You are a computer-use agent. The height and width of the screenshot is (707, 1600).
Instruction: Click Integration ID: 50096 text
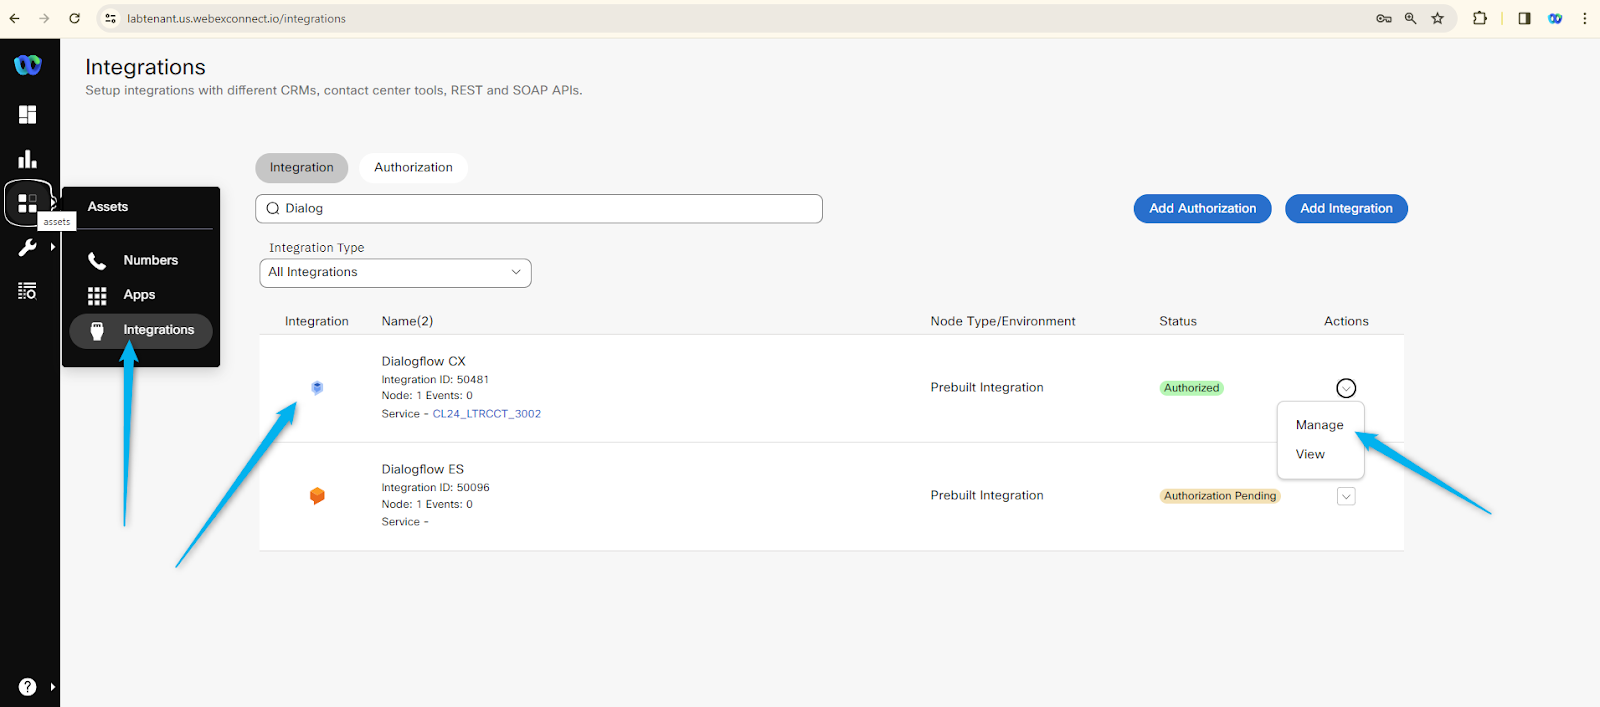tap(435, 488)
